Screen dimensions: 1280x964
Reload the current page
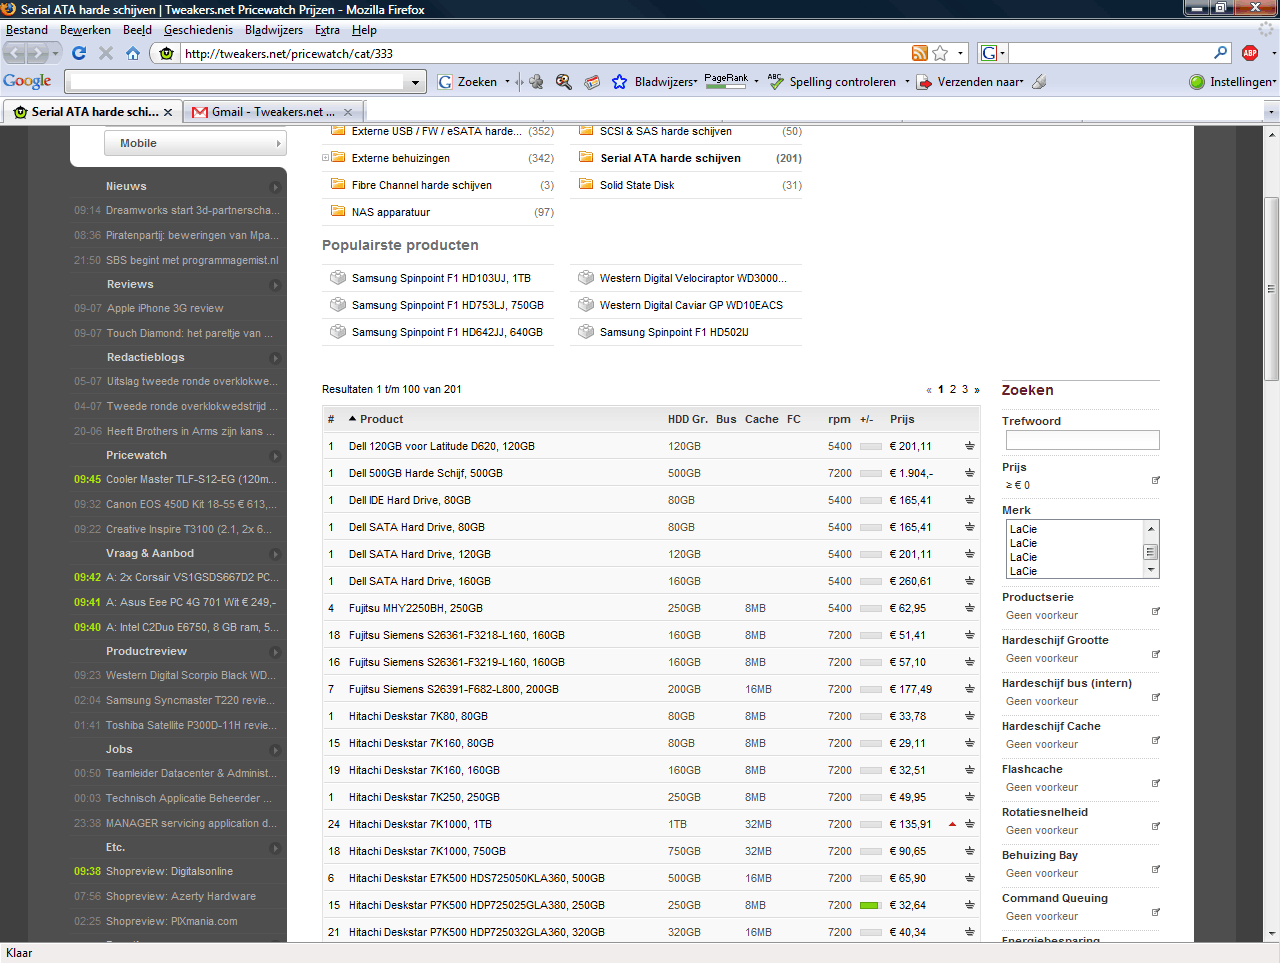(79, 53)
